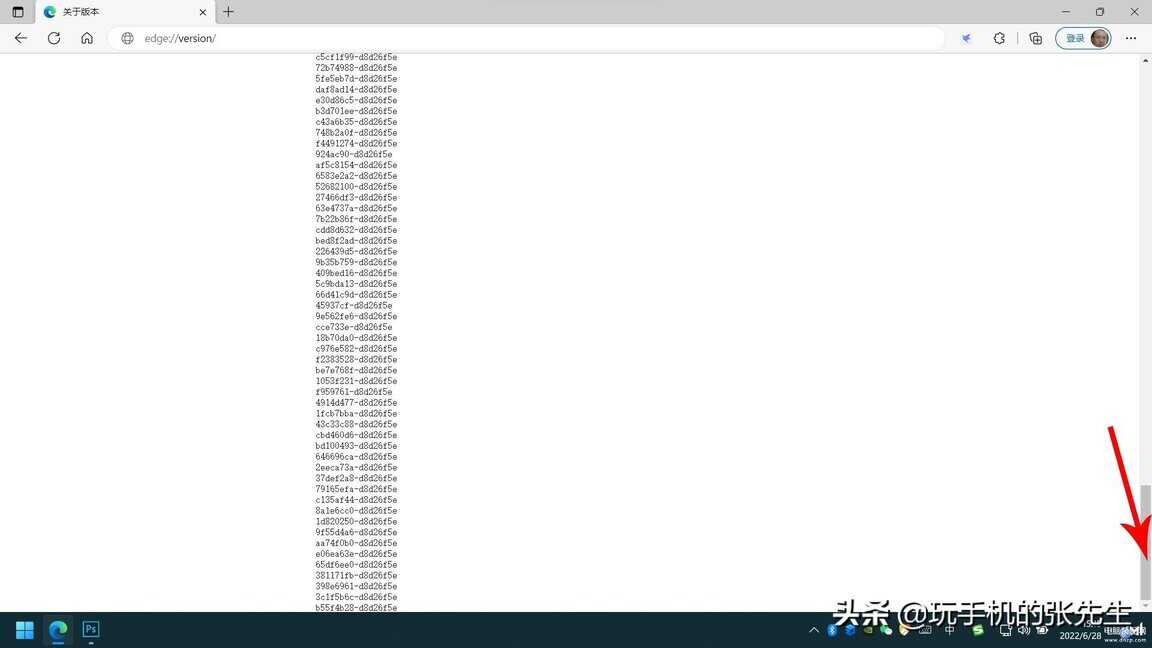Click row f4491274-d8d26f5e
Viewport: 1152px width, 648px height.
356,143
